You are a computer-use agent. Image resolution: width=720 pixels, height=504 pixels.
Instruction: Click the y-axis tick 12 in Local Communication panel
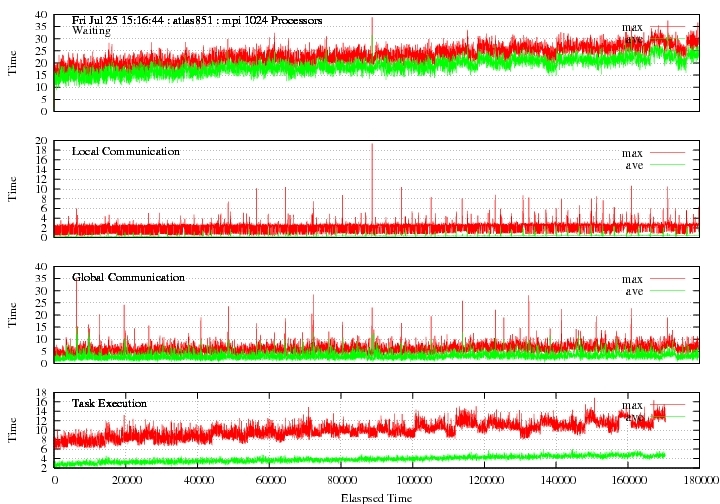(x=41, y=179)
